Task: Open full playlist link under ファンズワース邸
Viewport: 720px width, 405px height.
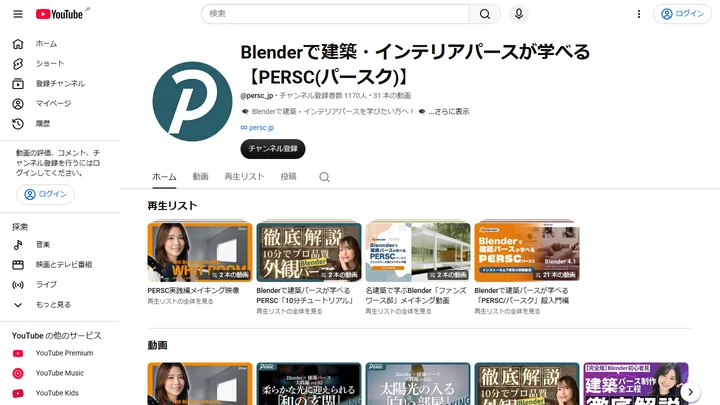Action: click(398, 311)
